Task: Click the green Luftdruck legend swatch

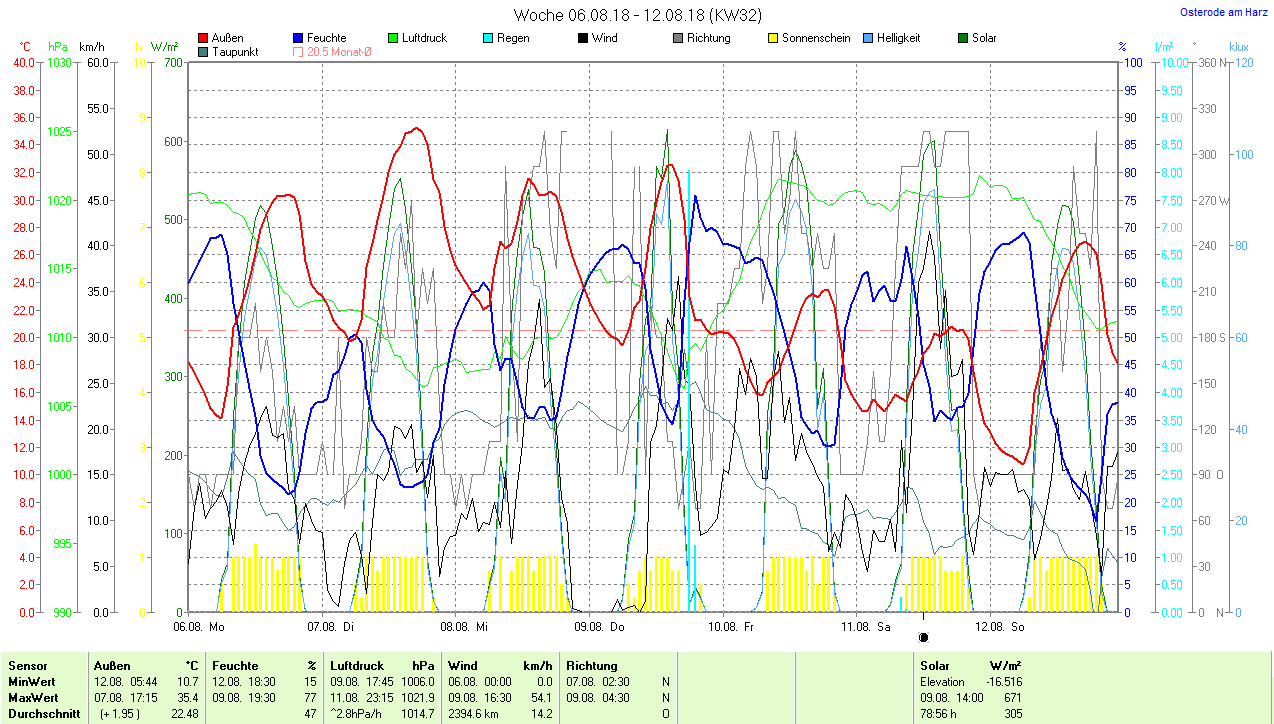Action: coord(393,38)
